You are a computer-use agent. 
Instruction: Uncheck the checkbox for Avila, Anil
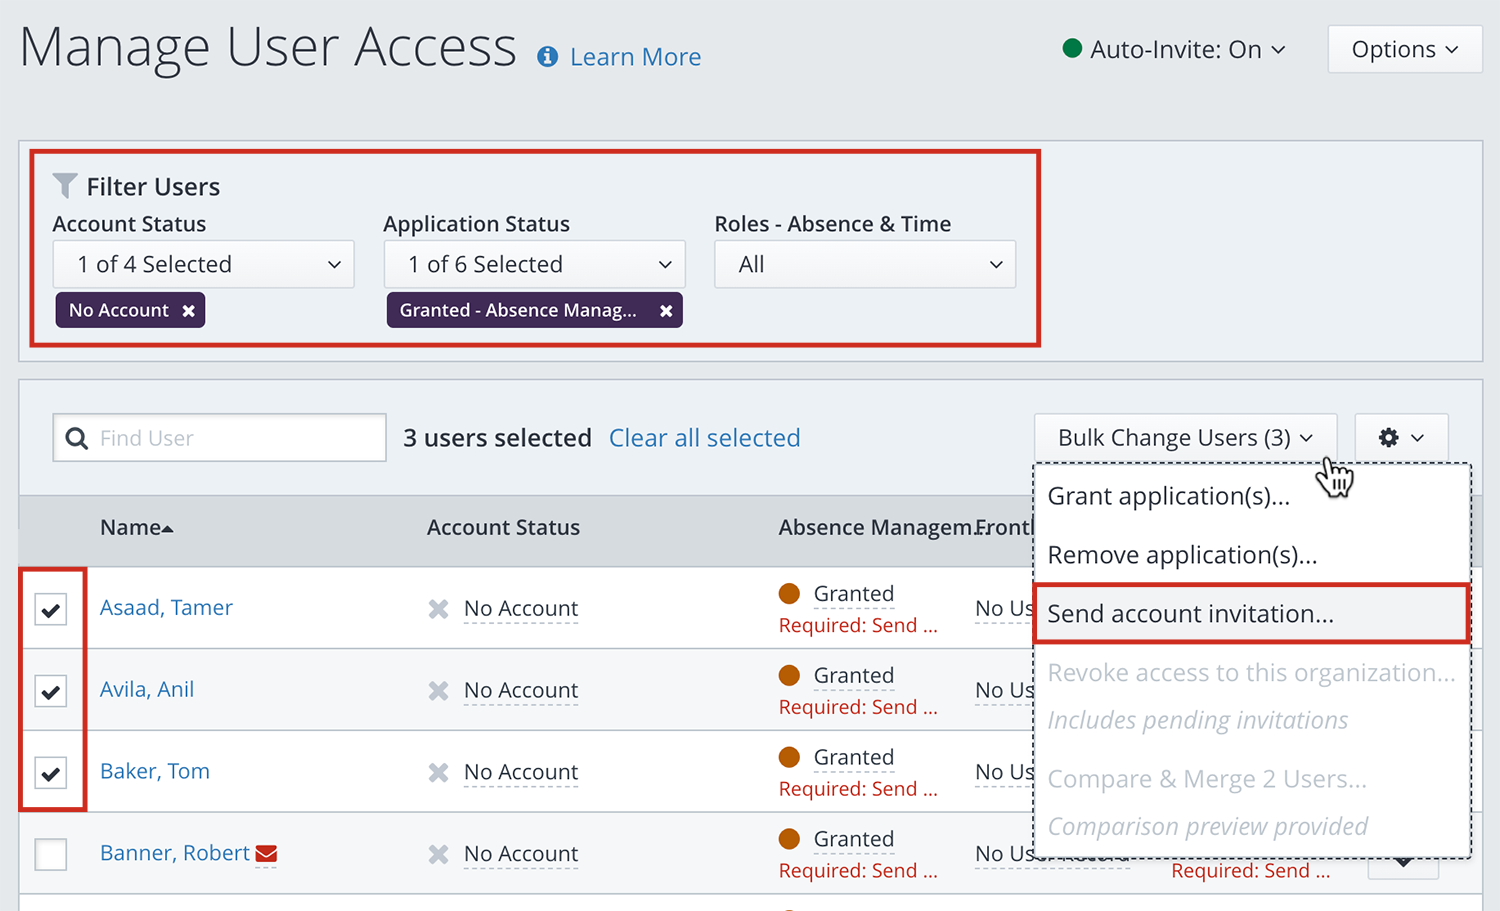(x=51, y=691)
